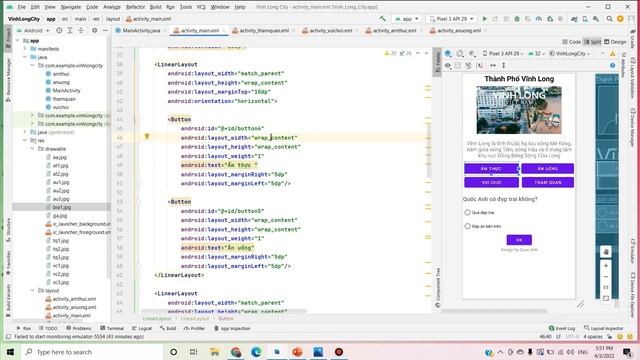Click the Vinh Long city image in preview
The height and width of the screenshot is (360, 640).
(519, 110)
